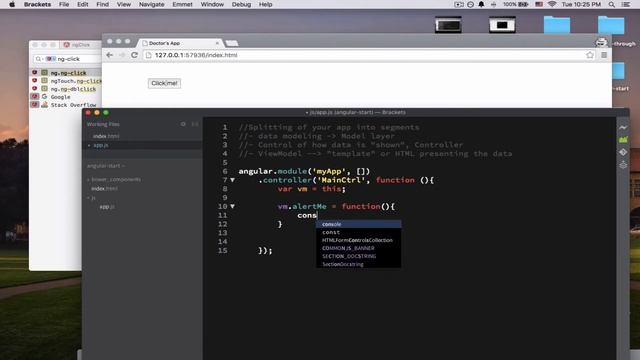Select 'const' autocomplete suggestion
This screenshot has height=360, width=640.
tap(358, 232)
